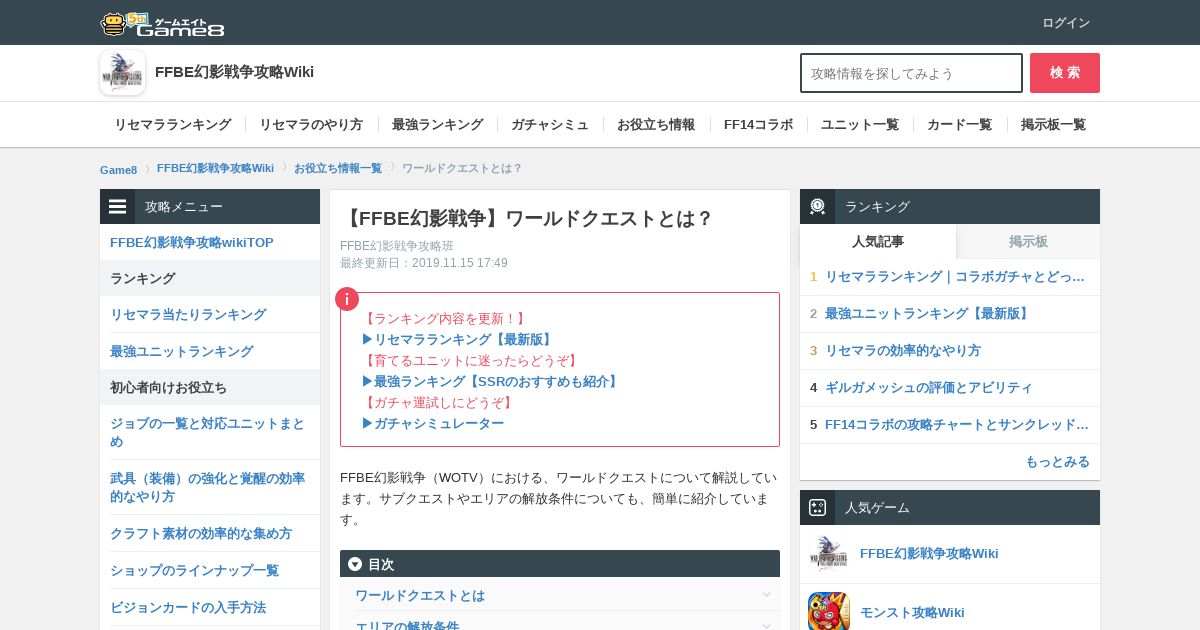The image size is (1200, 630).
Task: Open クラフト素材の効率的な集め方 sidebar link
Action: 201,533
